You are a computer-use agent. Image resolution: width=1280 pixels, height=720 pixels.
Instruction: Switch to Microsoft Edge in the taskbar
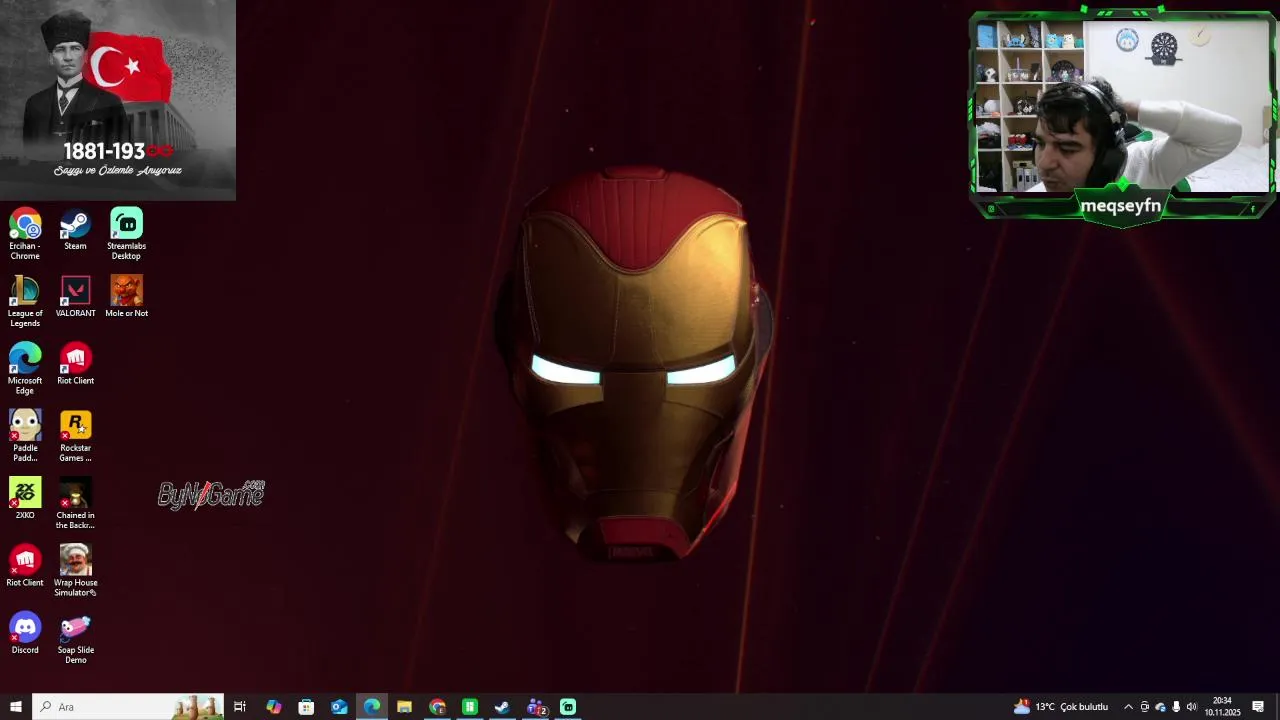[x=372, y=707]
